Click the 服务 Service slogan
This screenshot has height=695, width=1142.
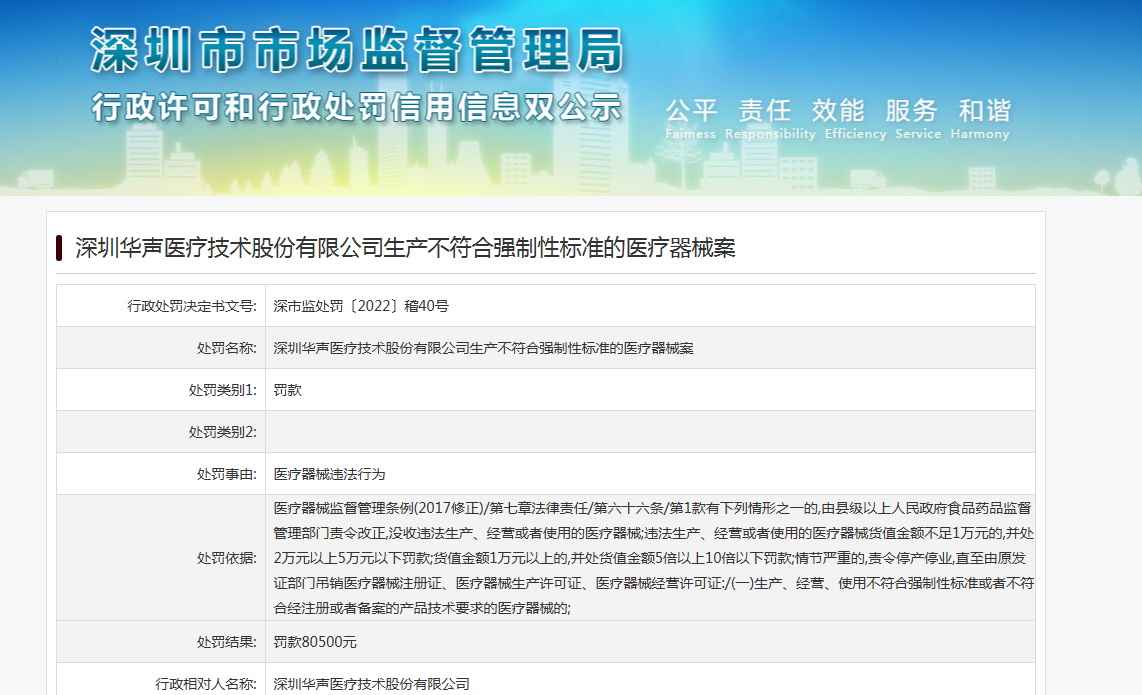(911, 118)
